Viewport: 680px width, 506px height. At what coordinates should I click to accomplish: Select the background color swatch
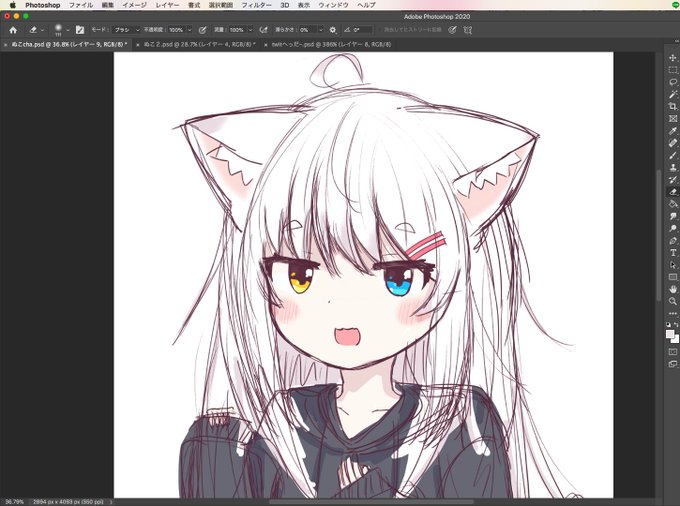676,340
